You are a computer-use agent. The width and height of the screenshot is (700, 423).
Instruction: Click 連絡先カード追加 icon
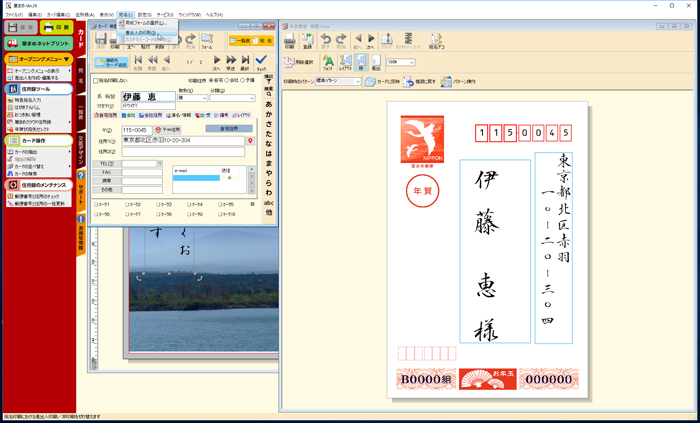click(x=111, y=62)
